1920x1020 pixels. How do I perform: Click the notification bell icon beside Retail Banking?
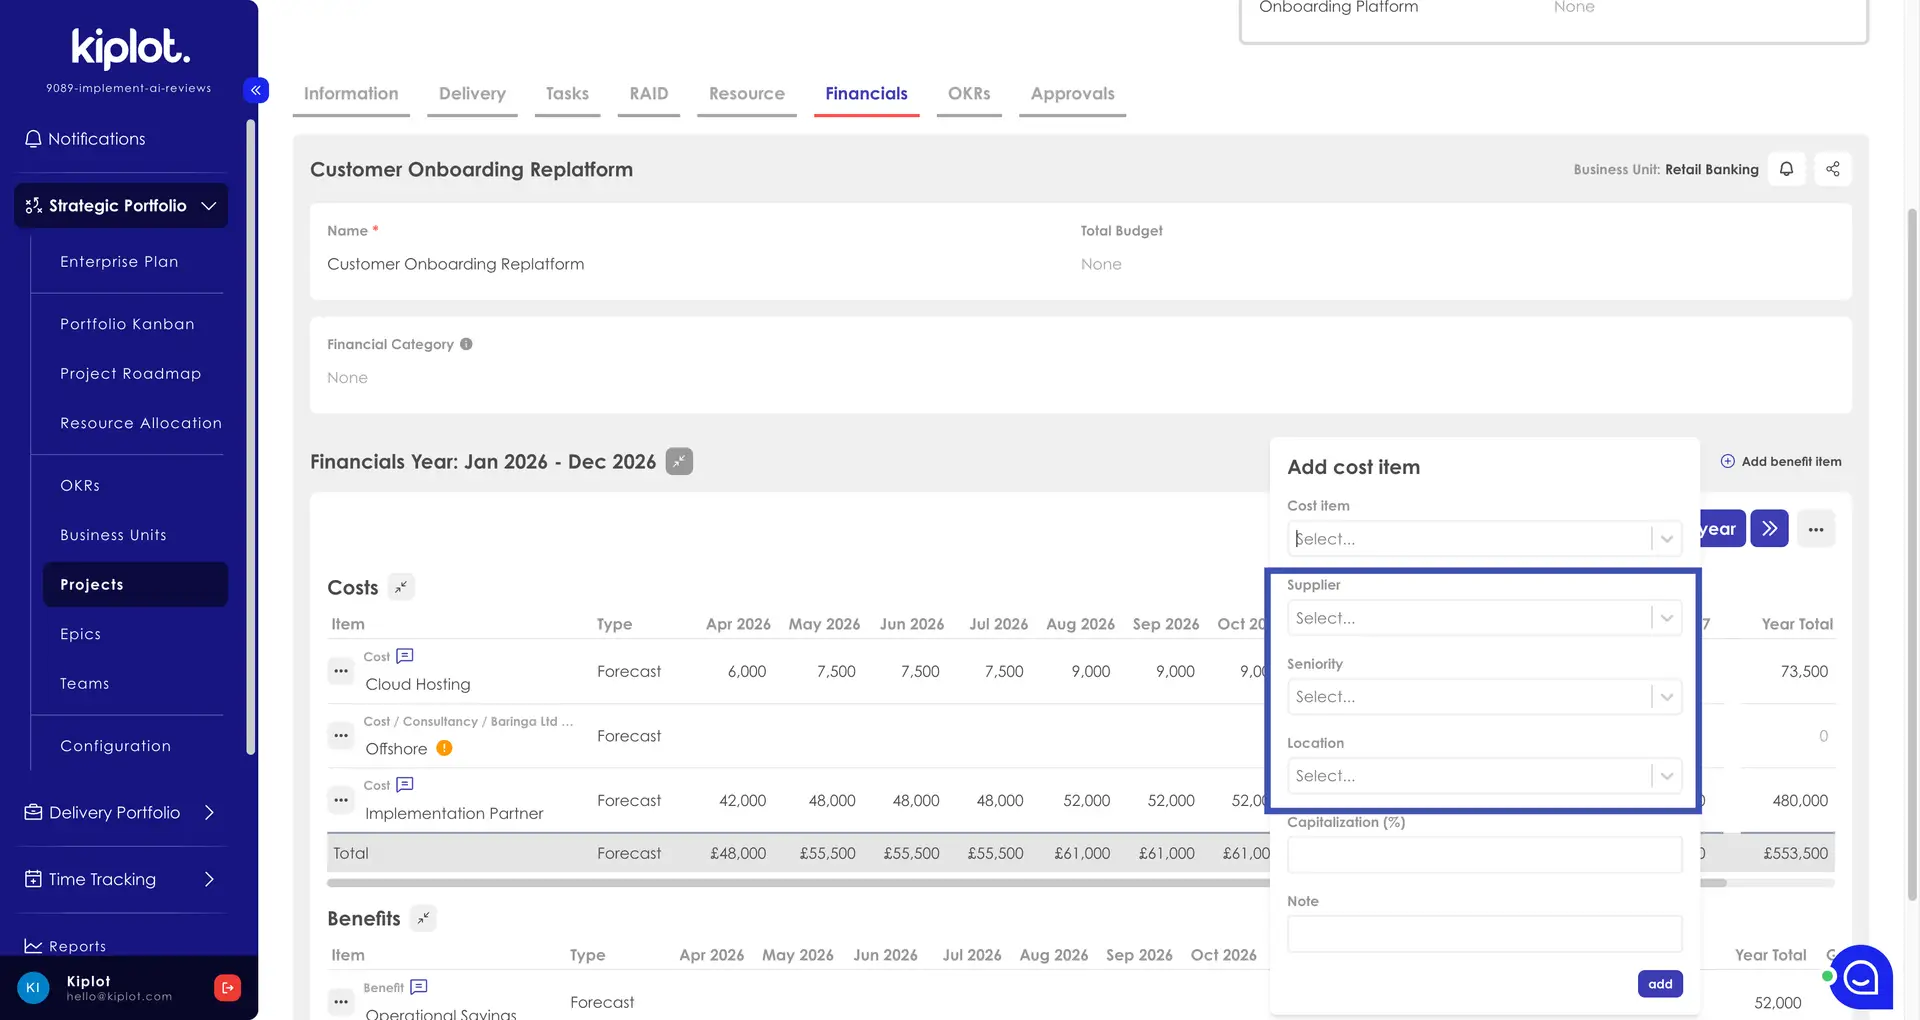click(1786, 169)
